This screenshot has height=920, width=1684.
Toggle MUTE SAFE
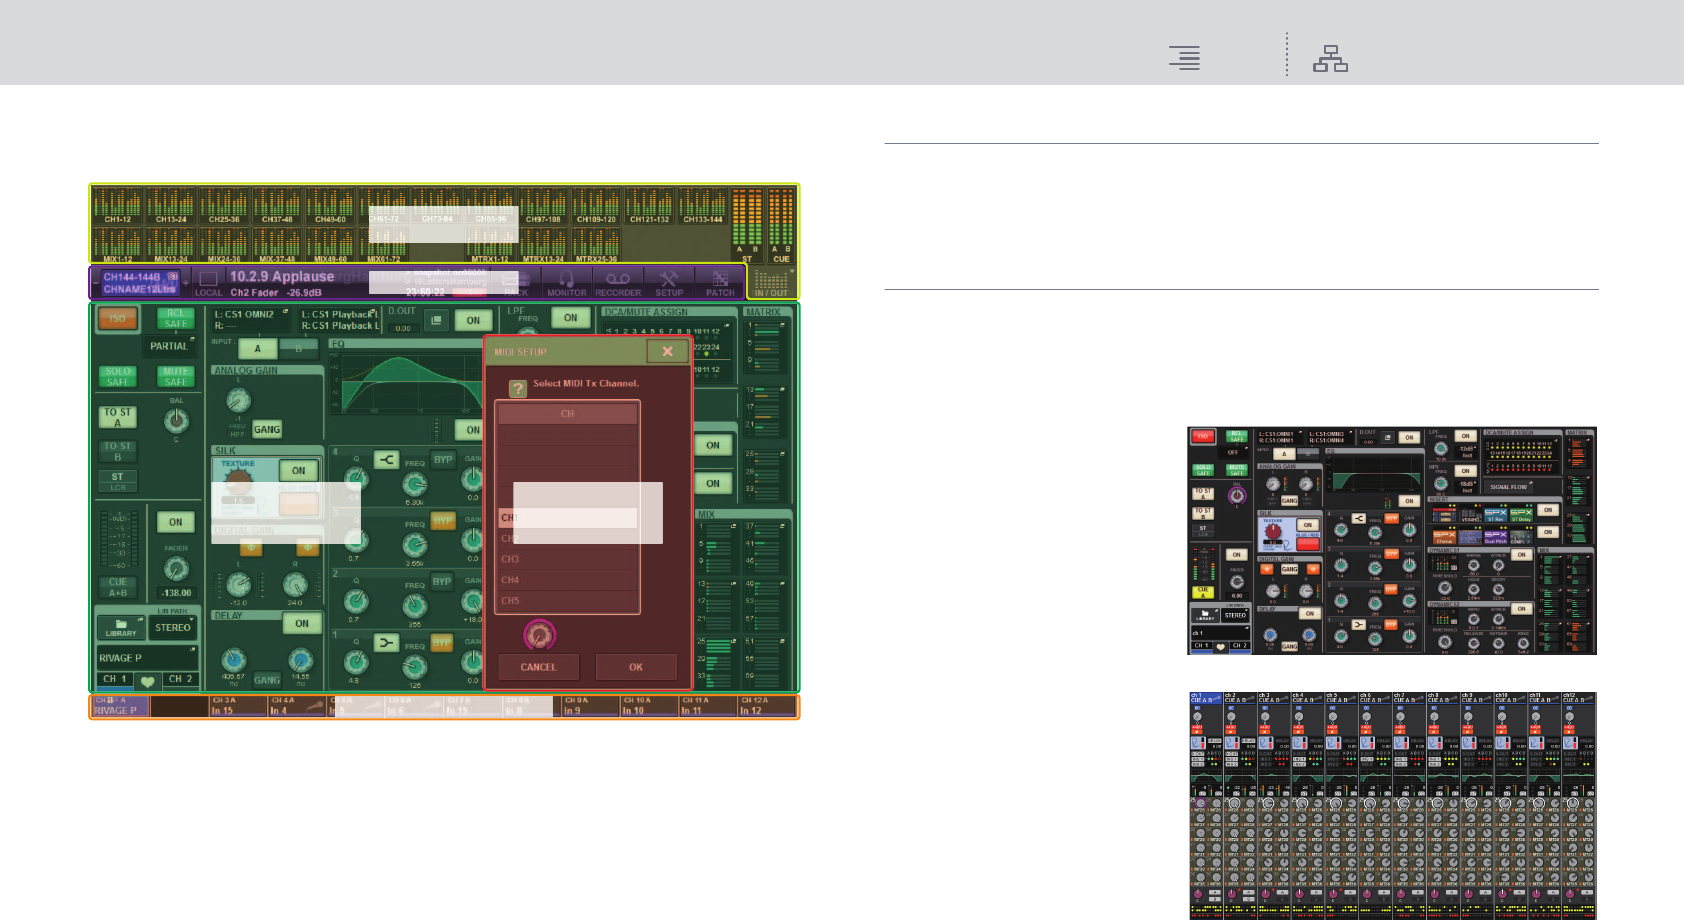176,376
